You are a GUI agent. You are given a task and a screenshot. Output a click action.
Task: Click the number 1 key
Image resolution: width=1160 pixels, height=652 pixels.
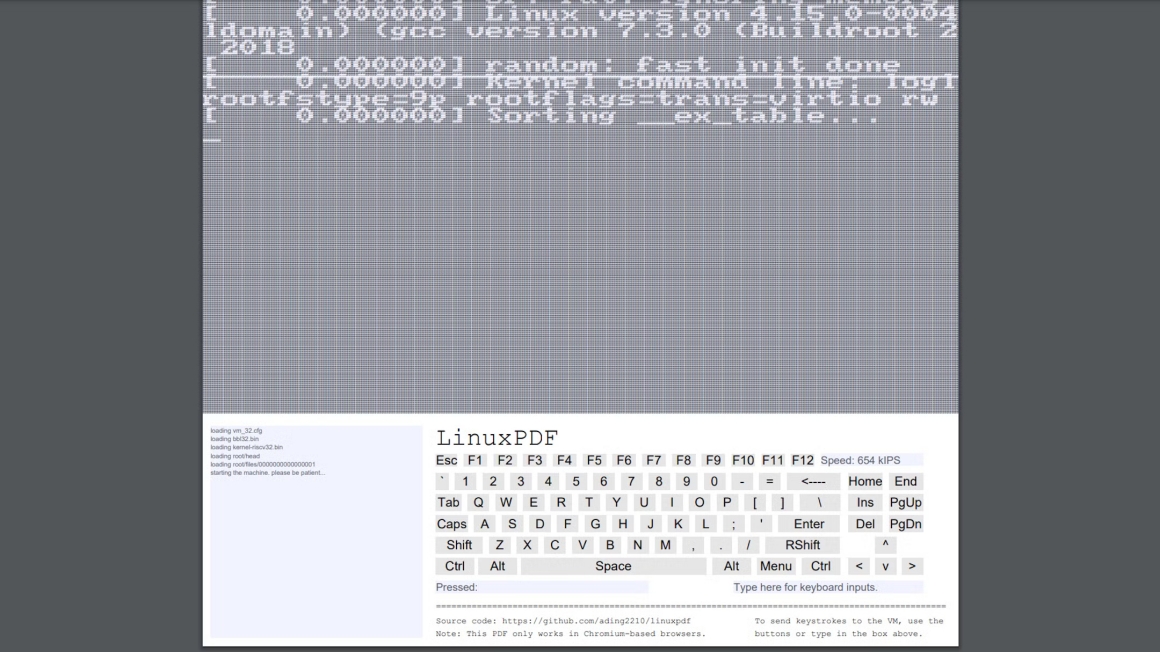465,481
